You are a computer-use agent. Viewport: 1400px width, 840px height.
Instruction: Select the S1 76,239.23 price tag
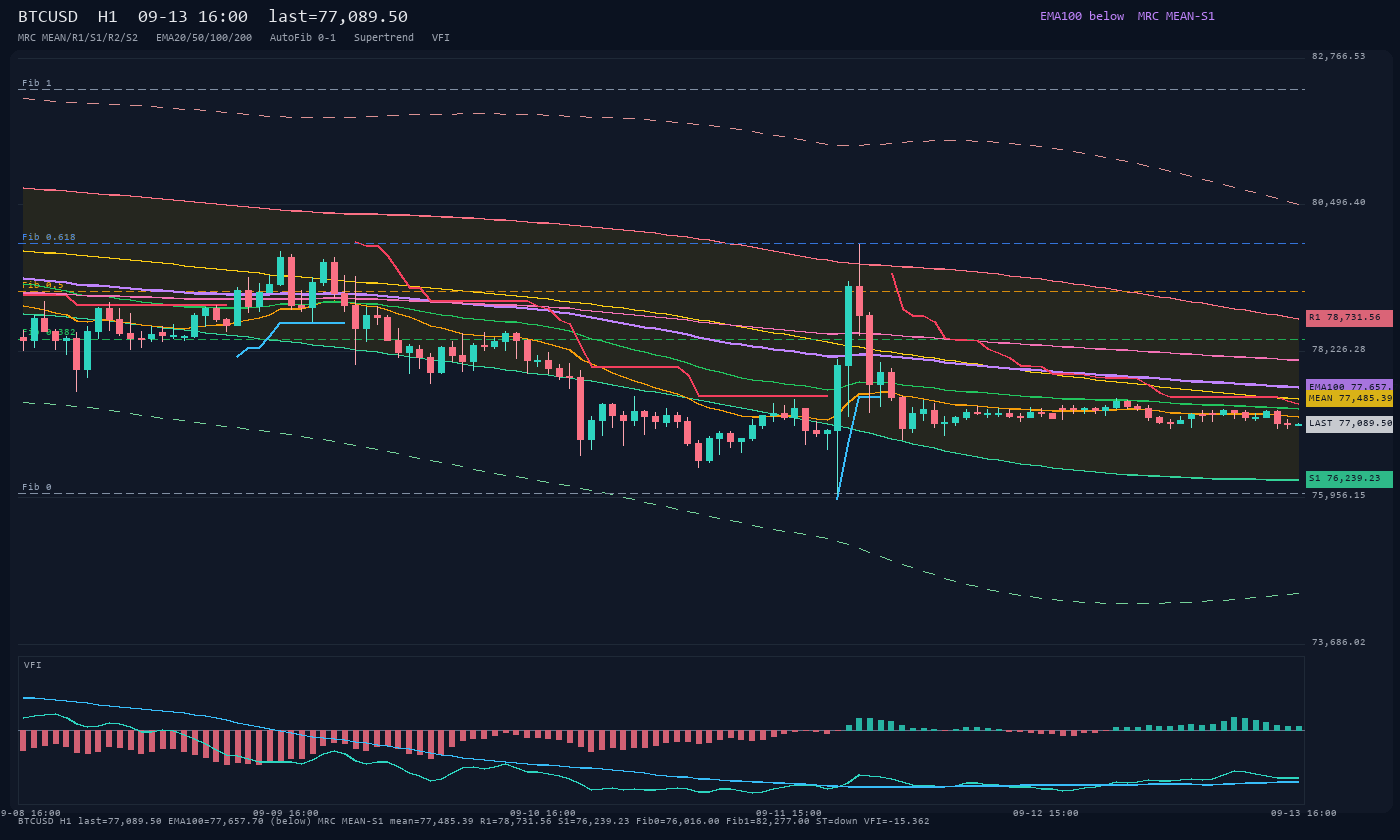point(1349,479)
